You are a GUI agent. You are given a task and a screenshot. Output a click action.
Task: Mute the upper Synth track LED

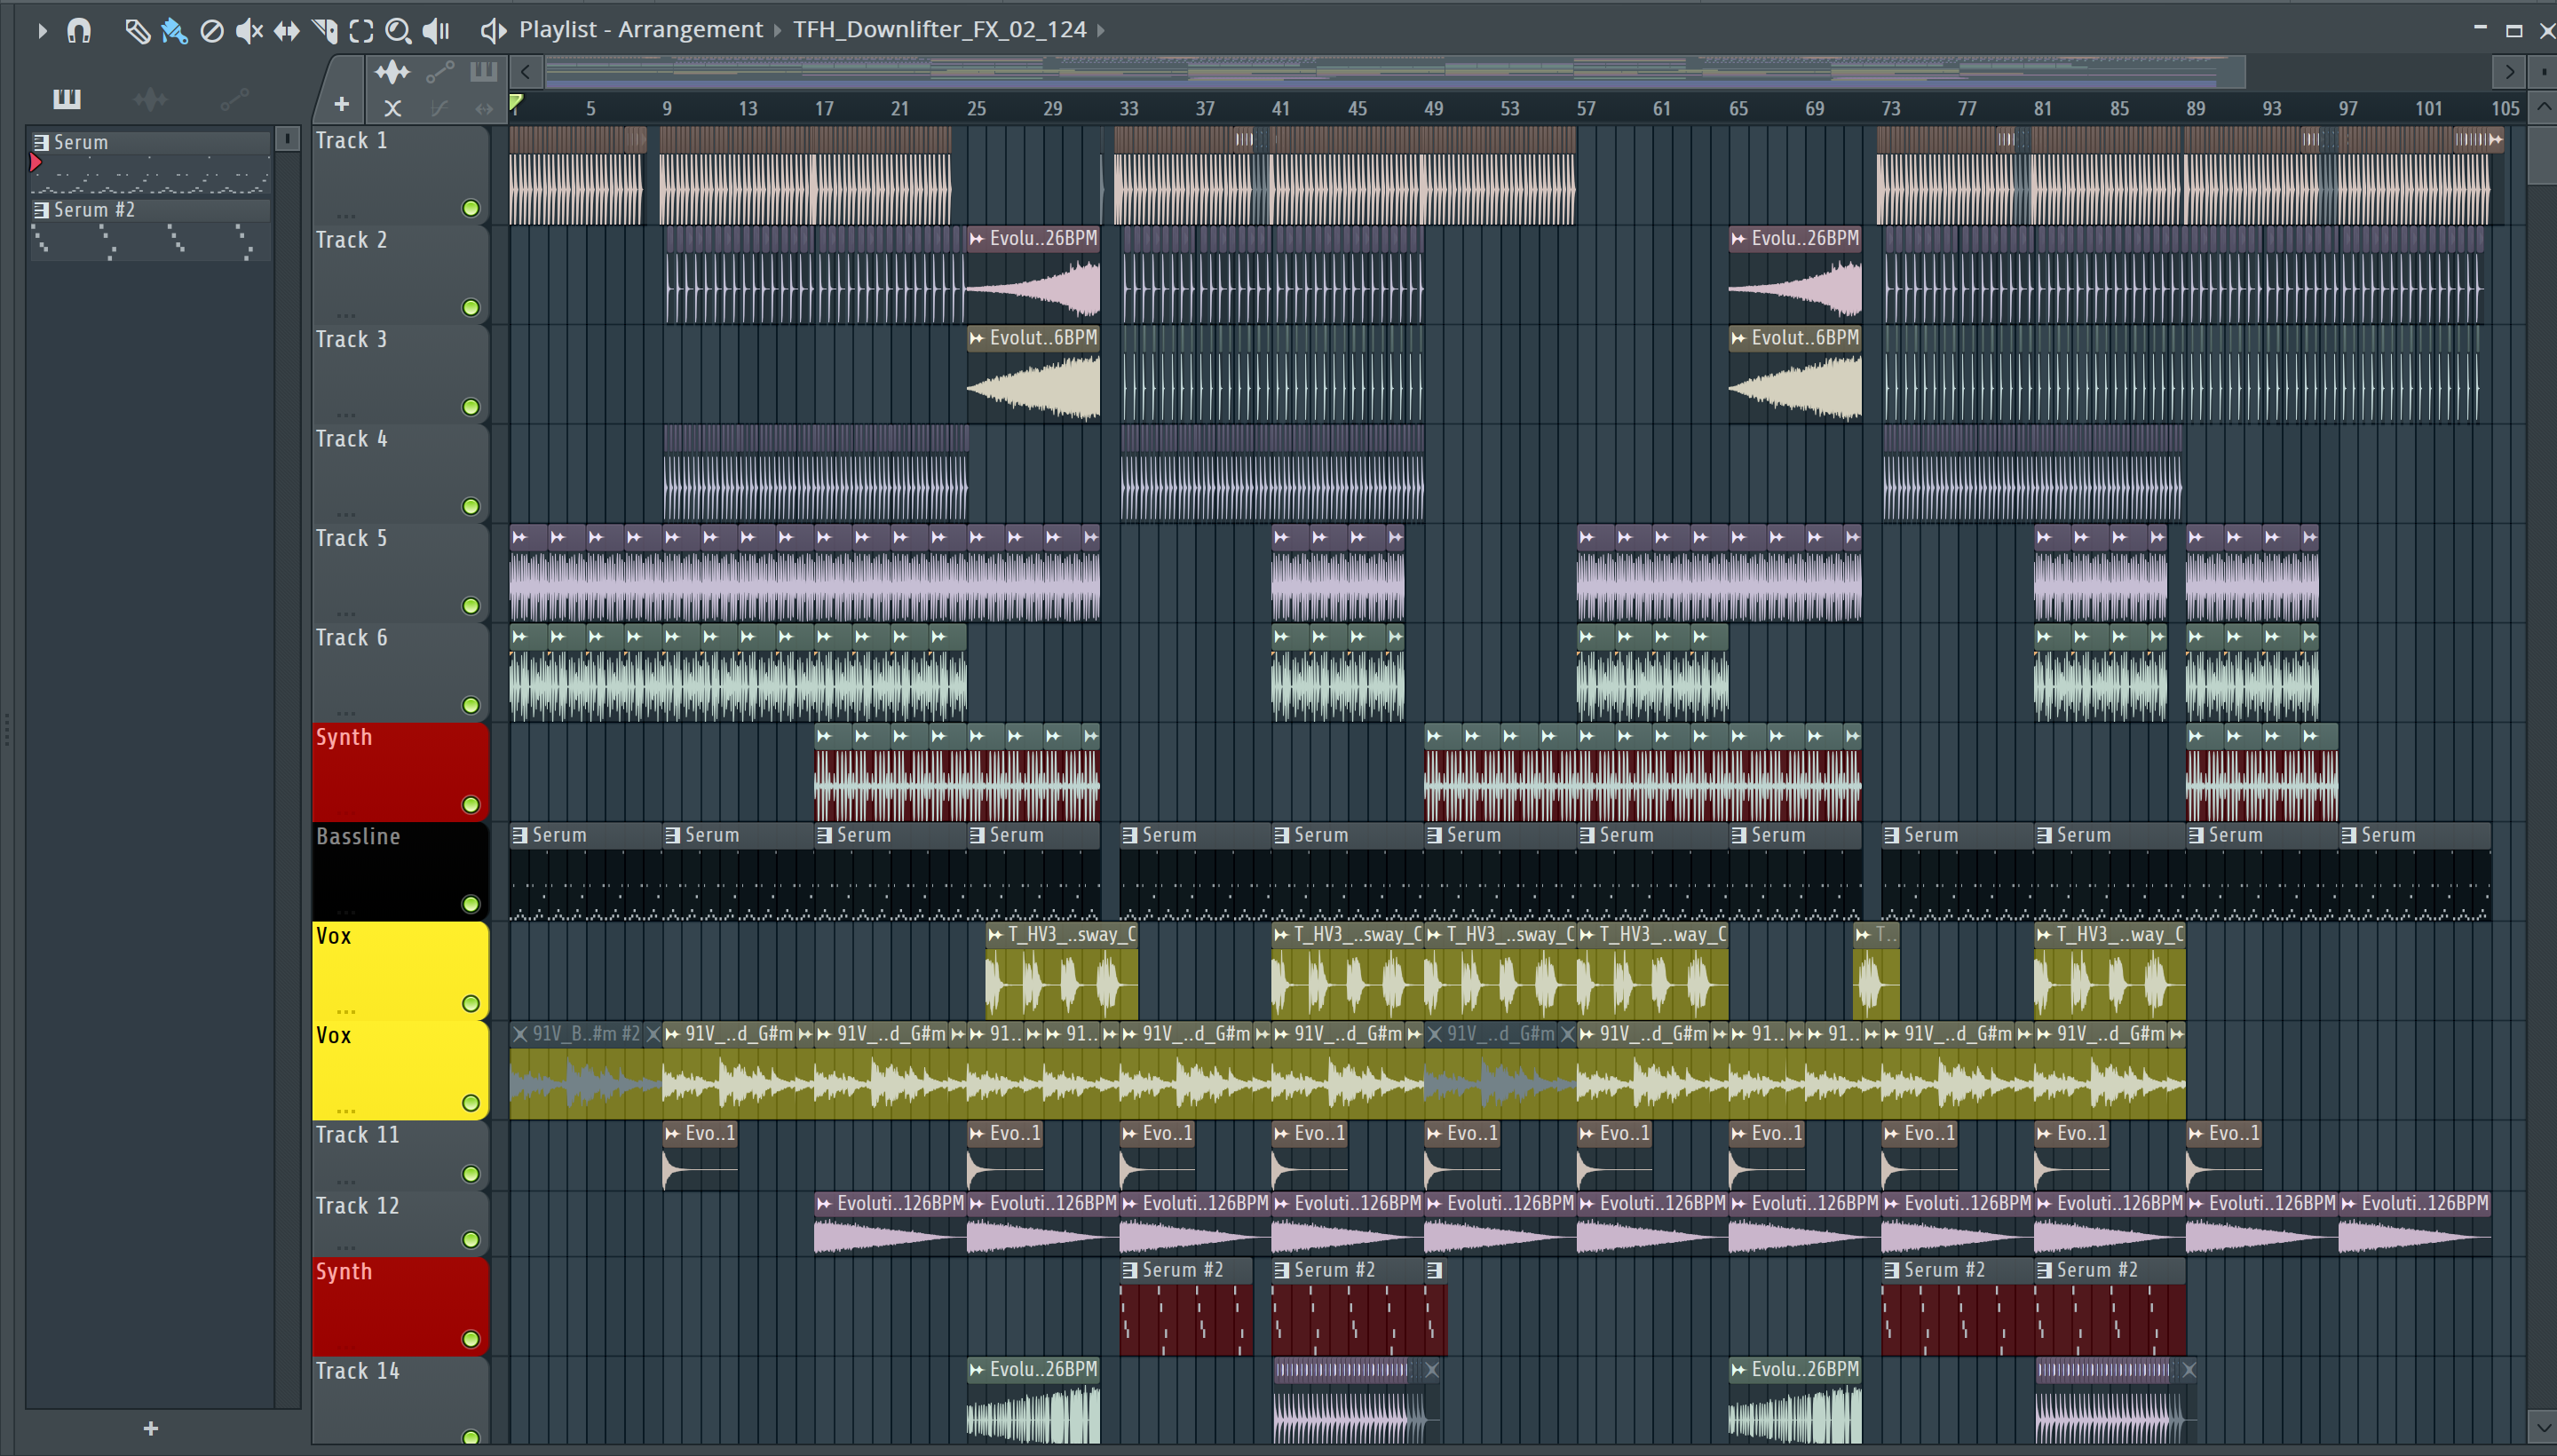470,804
